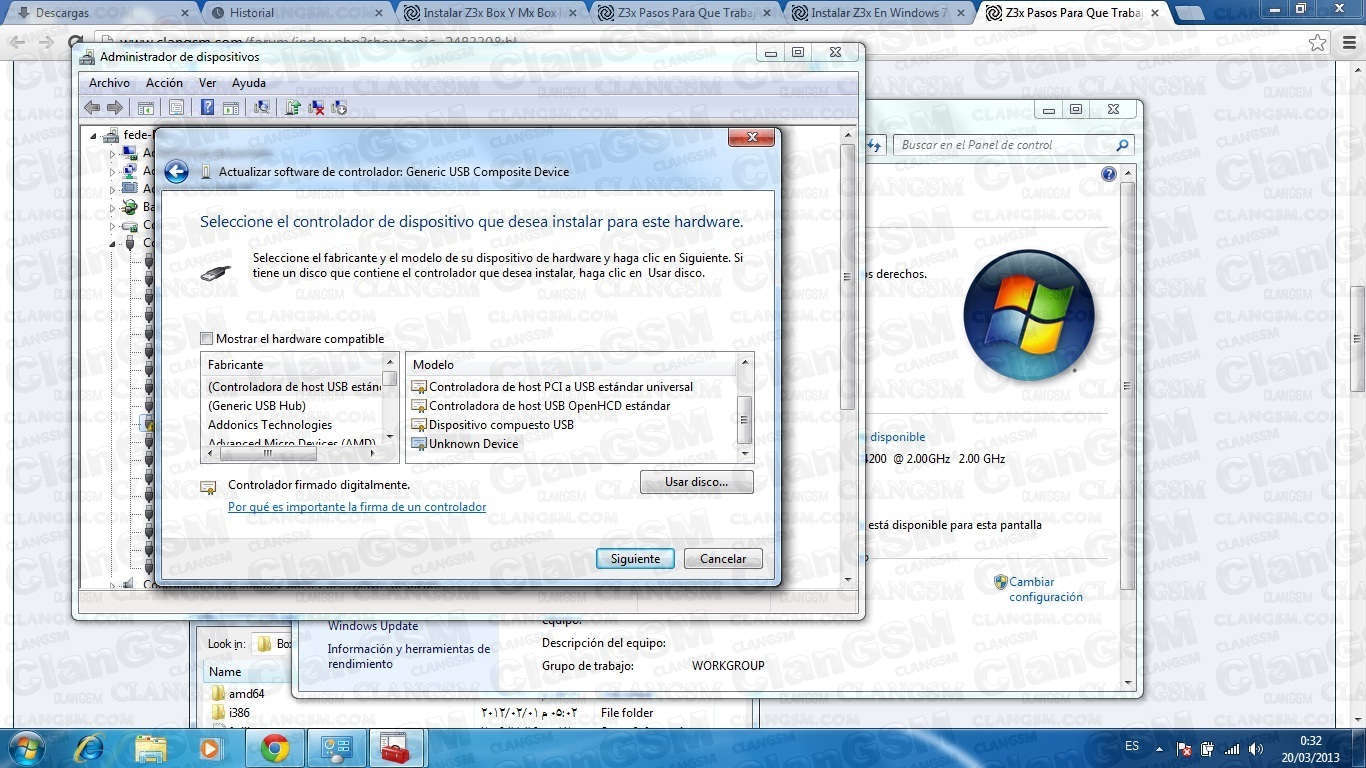Switch to Instalar Z3x Box Y Mx Box tab

(489, 13)
